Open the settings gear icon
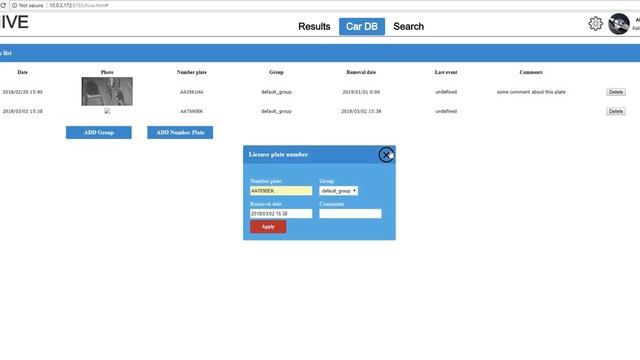 tap(596, 24)
